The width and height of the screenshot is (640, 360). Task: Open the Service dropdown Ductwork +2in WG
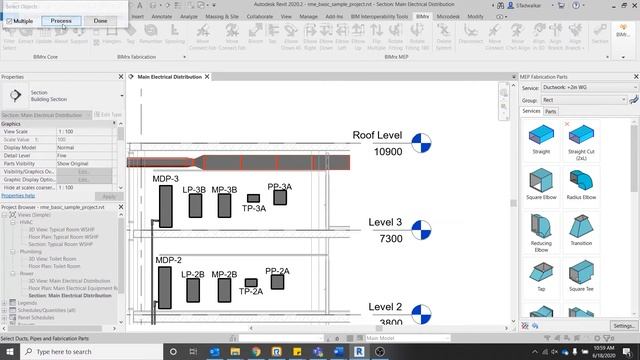click(x=589, y=87)
